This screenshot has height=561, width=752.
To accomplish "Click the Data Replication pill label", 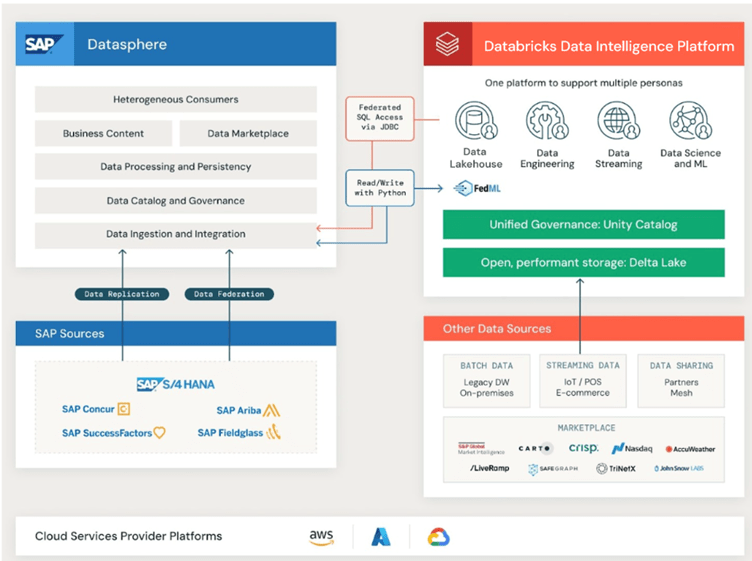I will coord(122,294).
